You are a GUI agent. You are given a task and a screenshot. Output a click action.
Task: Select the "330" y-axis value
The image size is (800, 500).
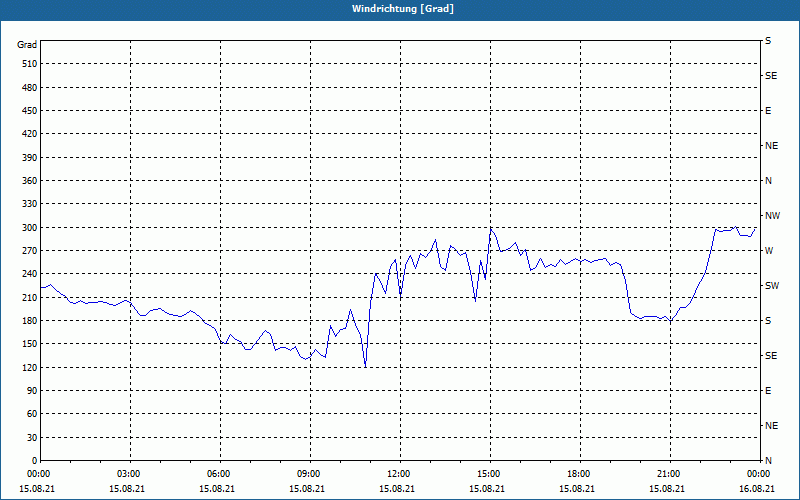pos(30,204)
